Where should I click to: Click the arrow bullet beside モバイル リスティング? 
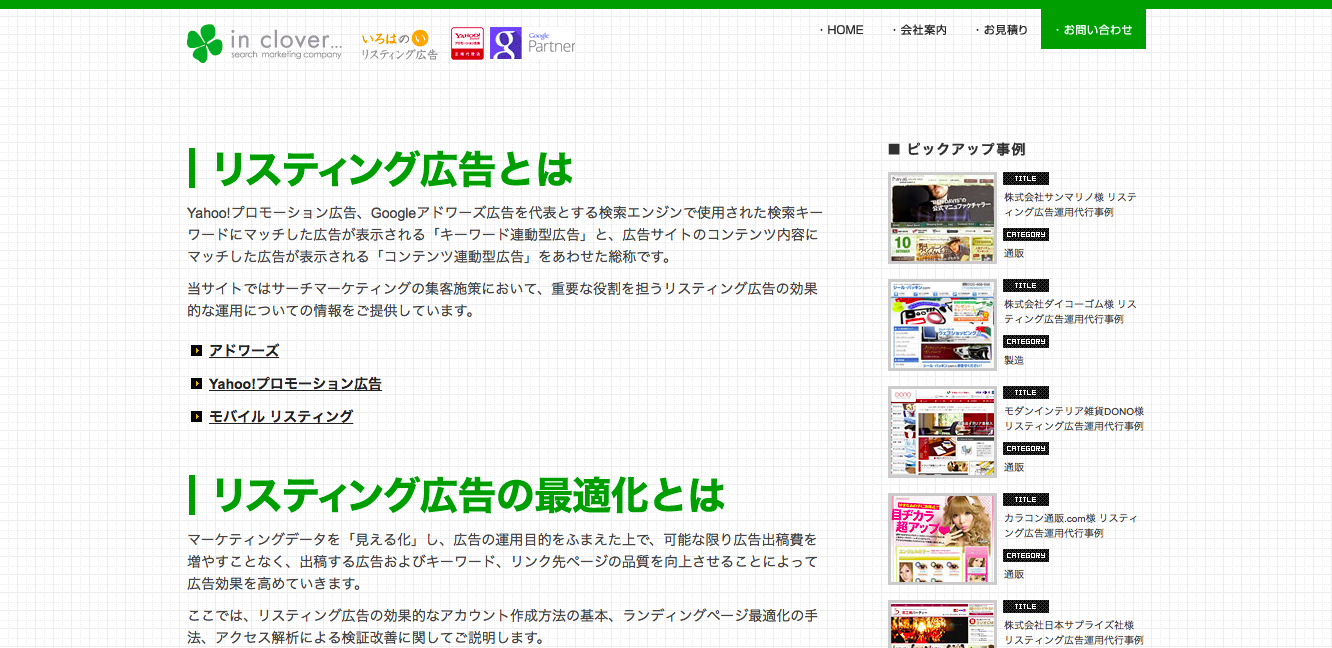pos(196,417)
